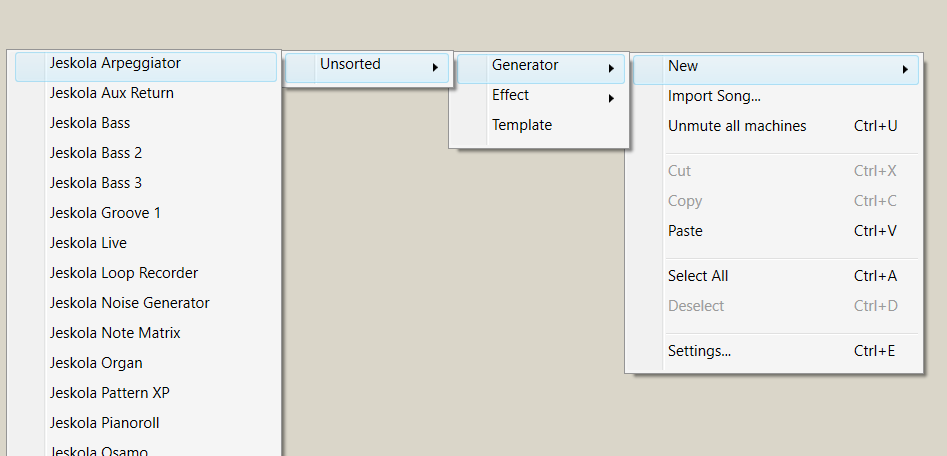Open the Generator submenu
This screenshot has width=947, height=456.
[x=525, y=65]
